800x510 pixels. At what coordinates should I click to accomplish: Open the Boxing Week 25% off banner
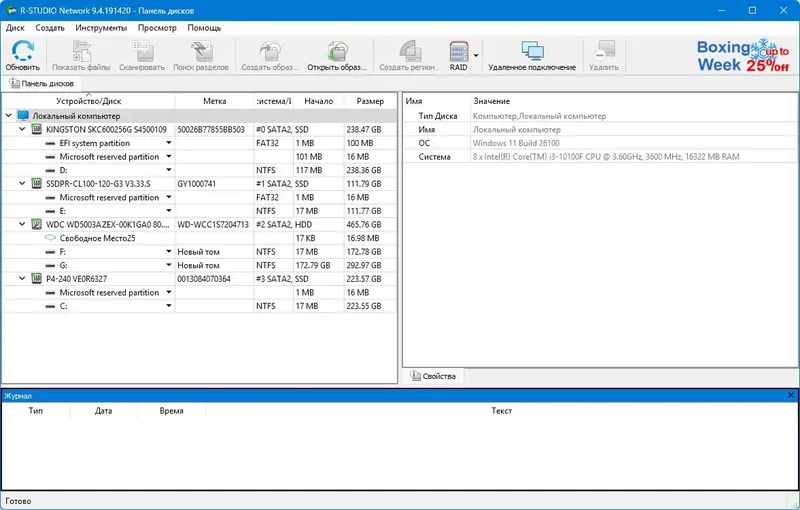pos(743,55)
